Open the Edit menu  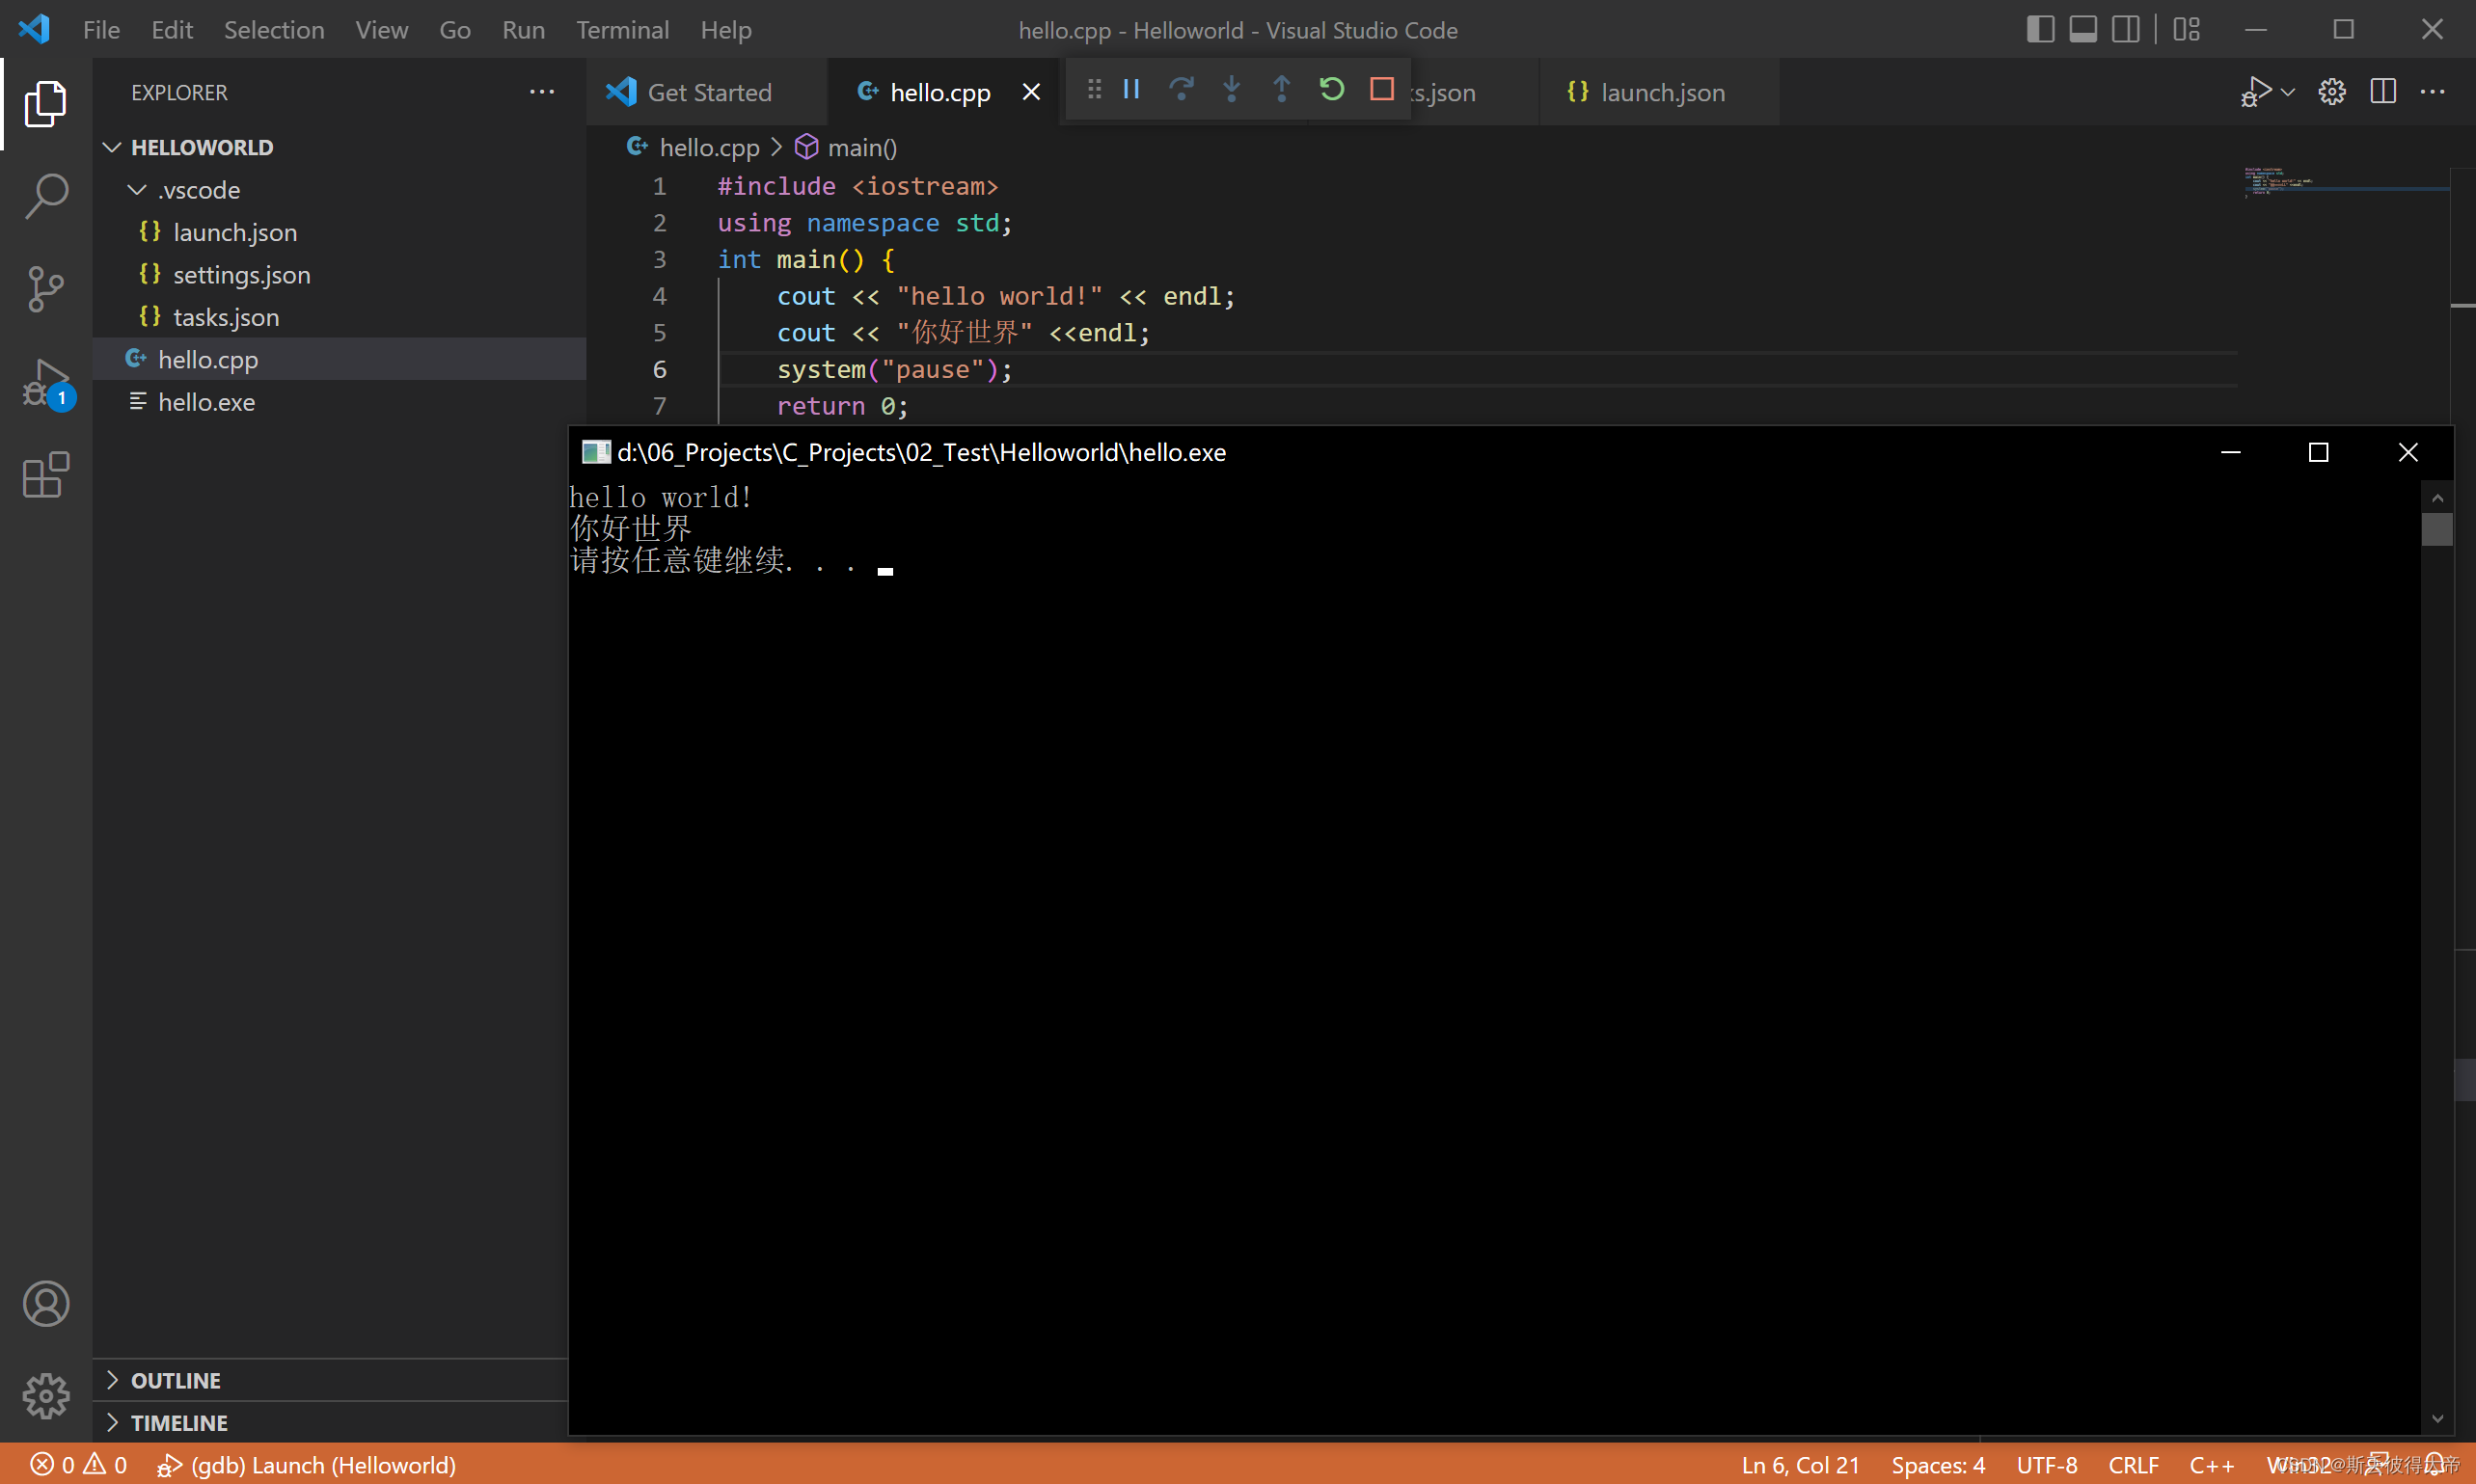pyautogui.click(x=172, y=30)
